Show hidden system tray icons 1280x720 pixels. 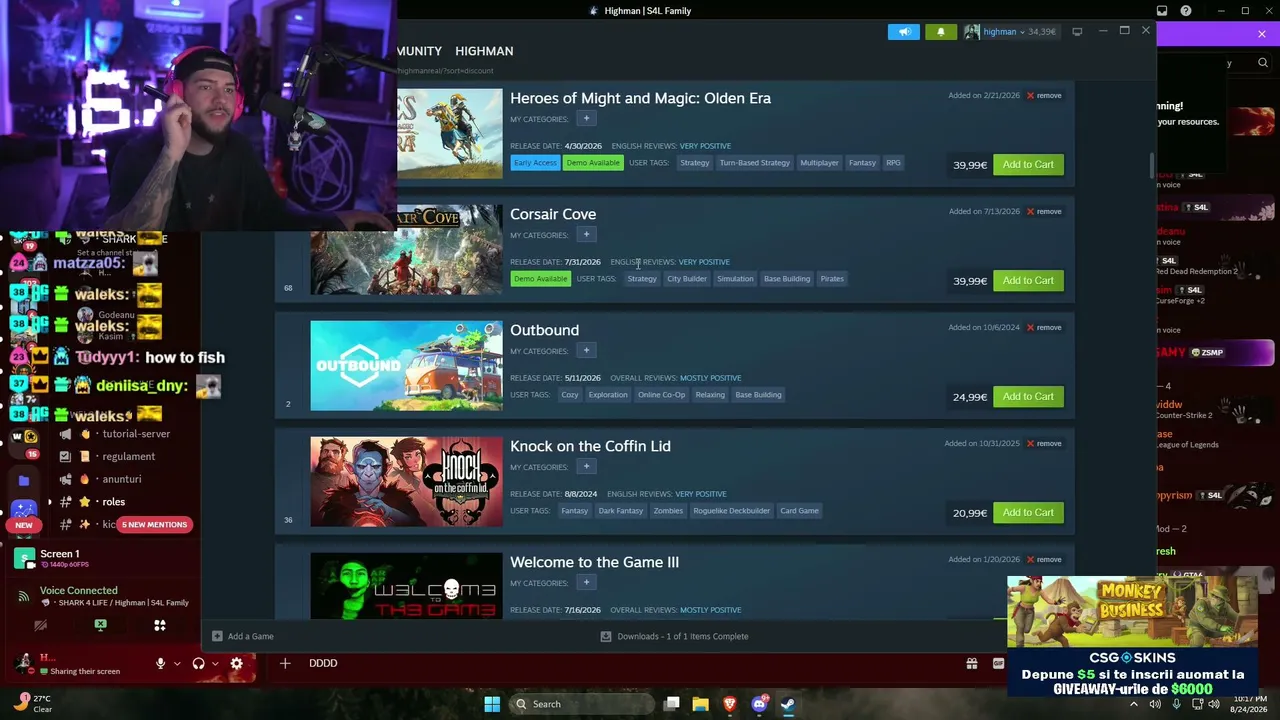(1133, 704)
